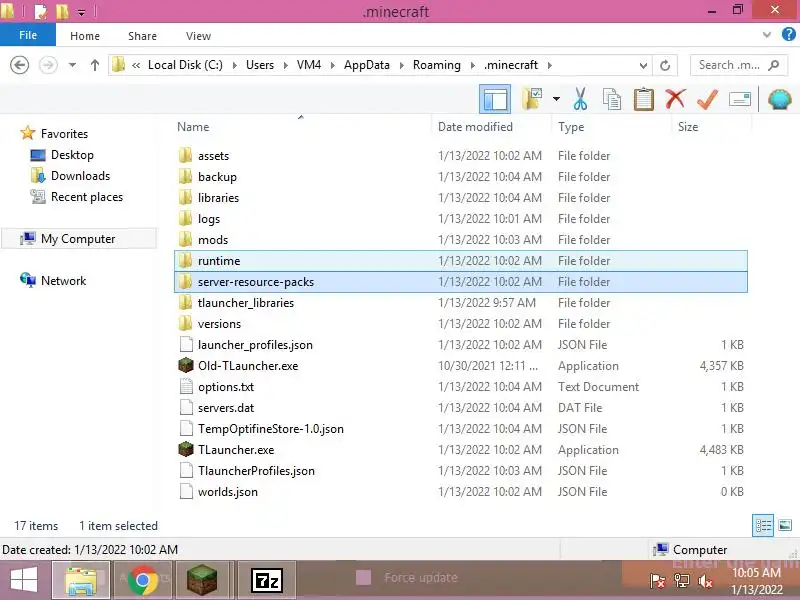Open the recent locations dropdown arrow
Screen dimensions: 800x600
click(x=72, y=65)
